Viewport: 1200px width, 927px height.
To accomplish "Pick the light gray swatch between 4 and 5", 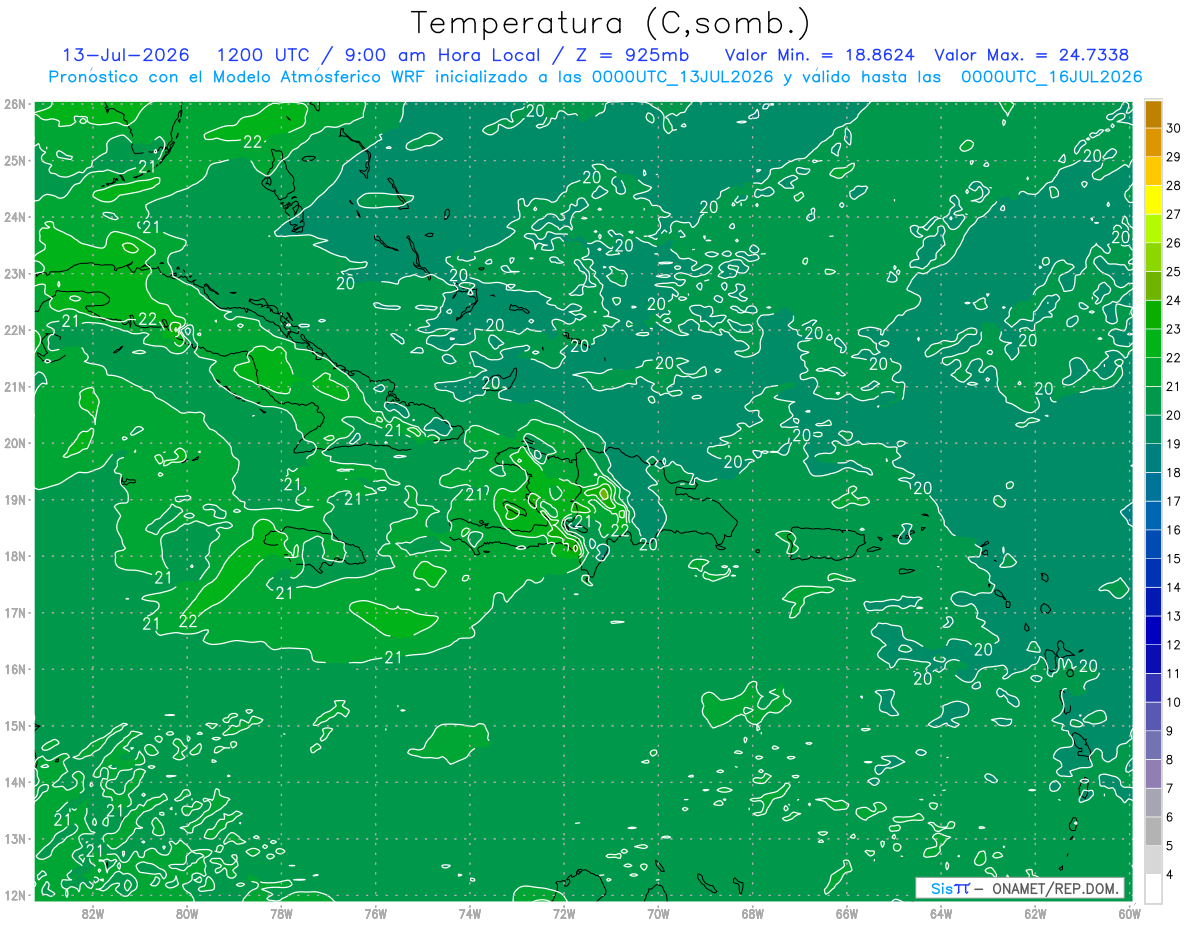I will point(1153,860).
